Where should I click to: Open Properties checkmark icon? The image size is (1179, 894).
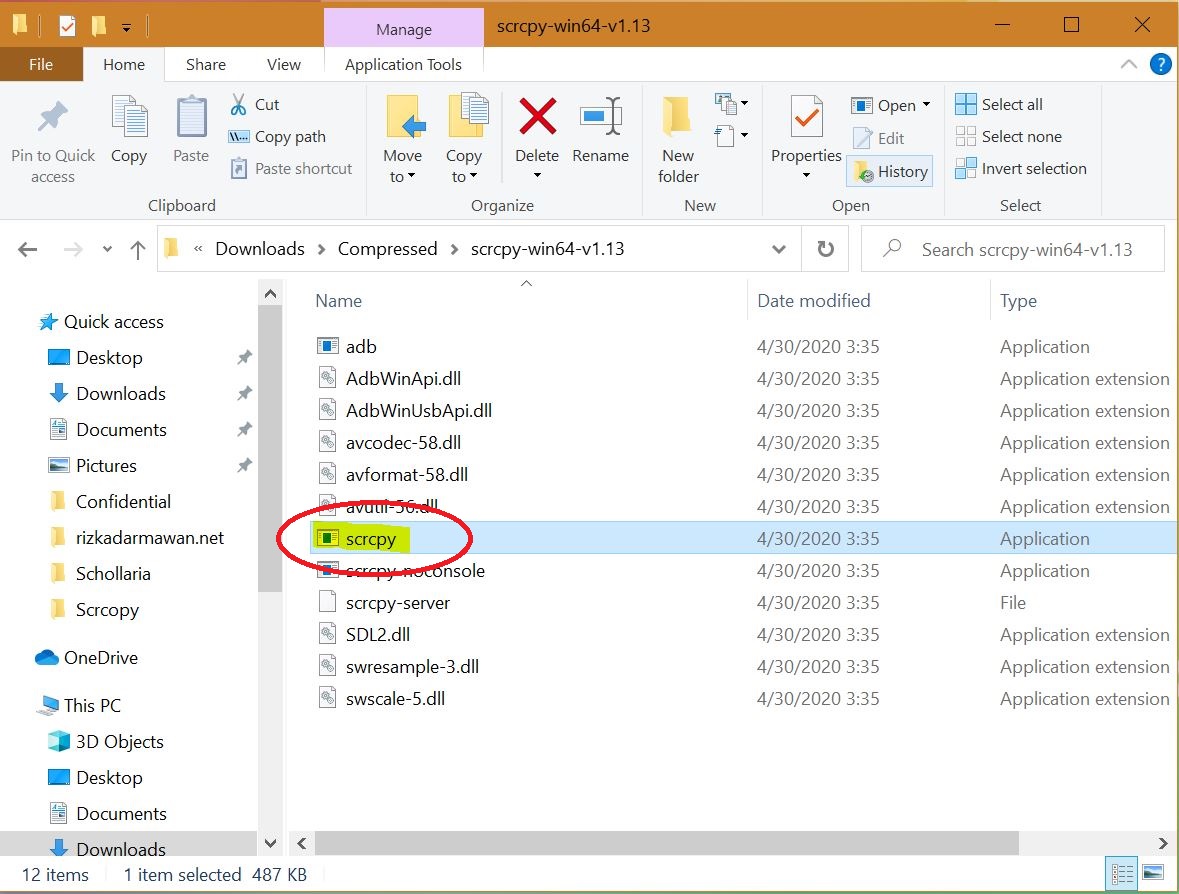pyautogui.click(x=807, y=117)
